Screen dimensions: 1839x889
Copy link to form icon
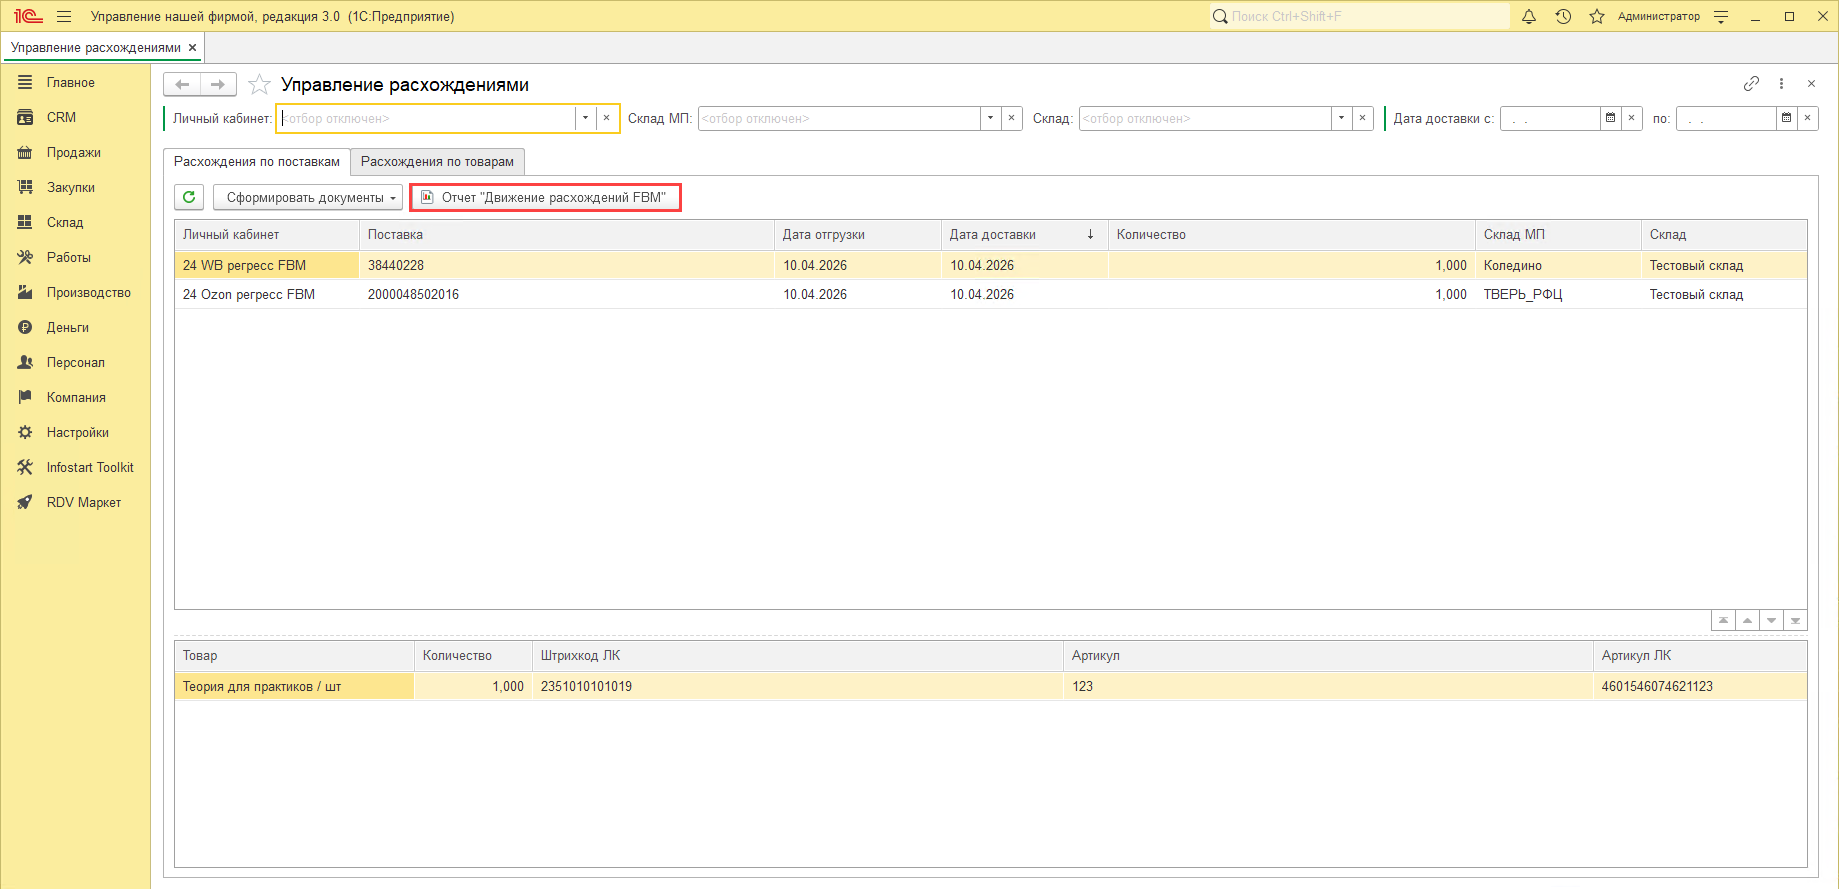coord(1751,84)
